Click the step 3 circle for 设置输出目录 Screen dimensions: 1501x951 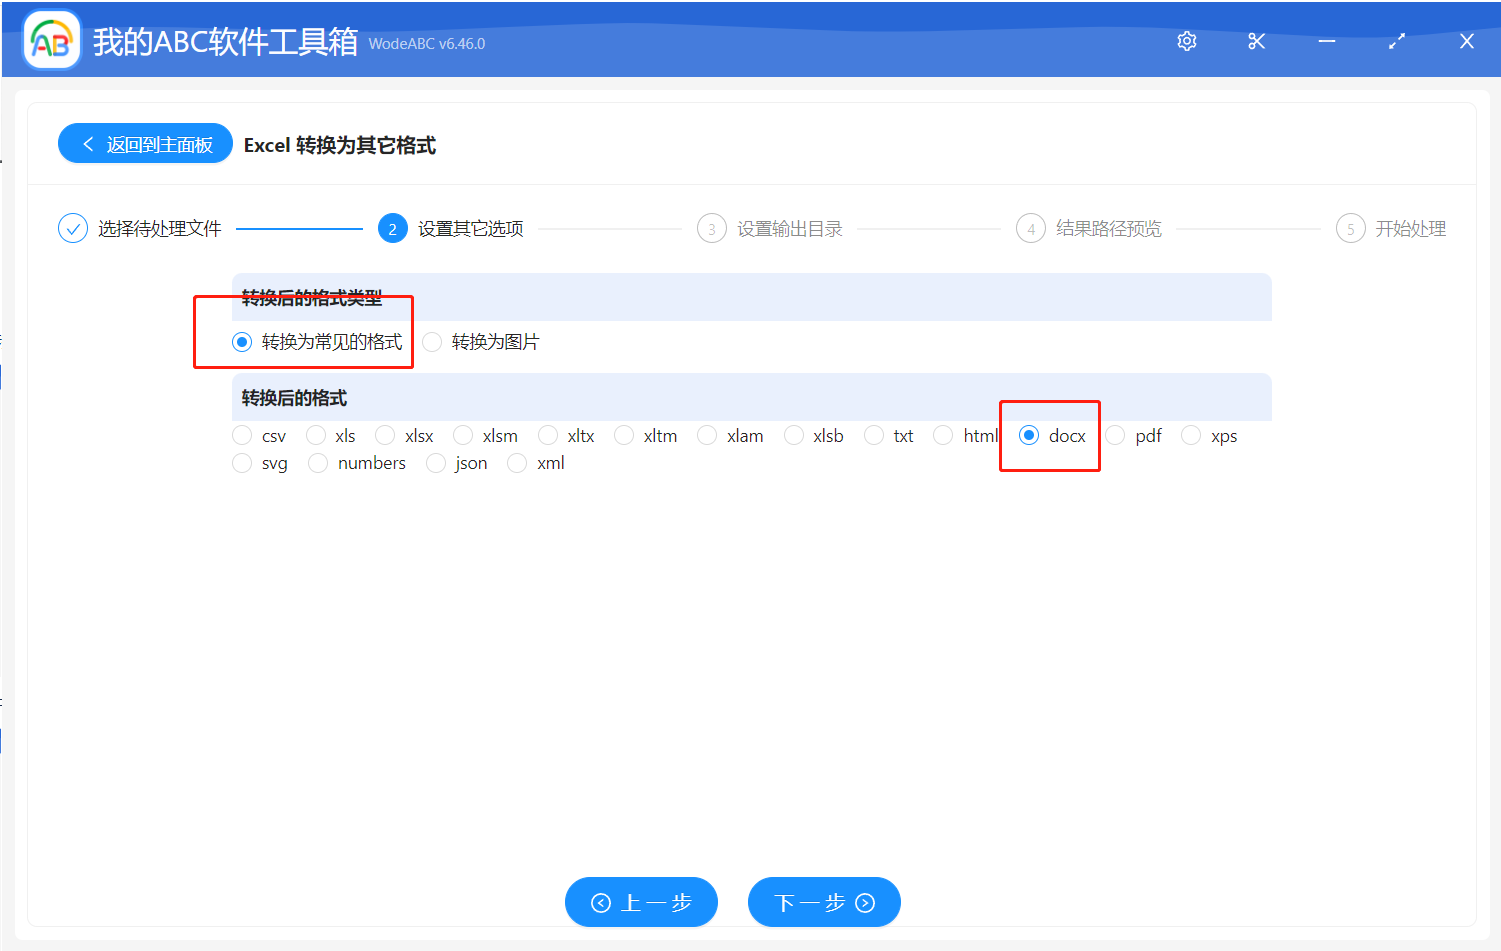(x=711, y=228)
